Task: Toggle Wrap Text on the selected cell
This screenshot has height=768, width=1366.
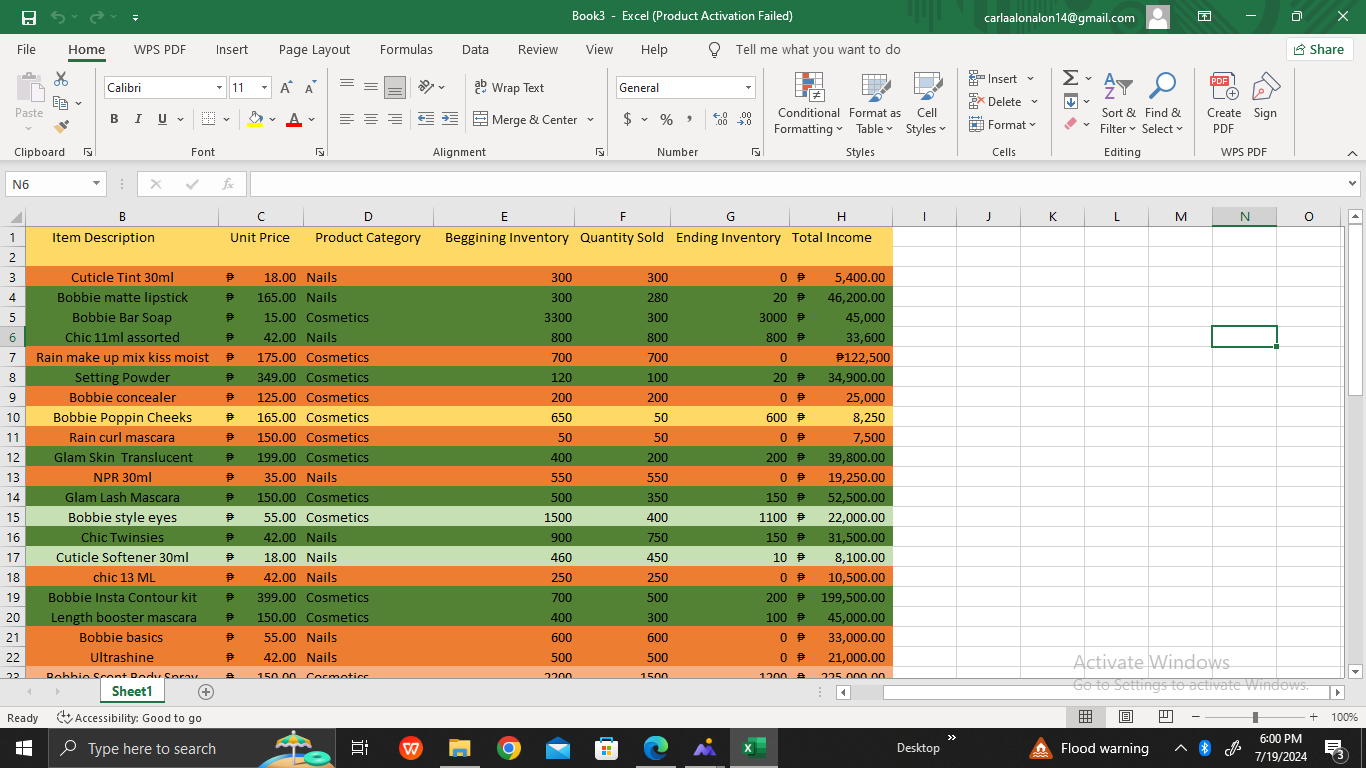Action: (x=509, y=88)
